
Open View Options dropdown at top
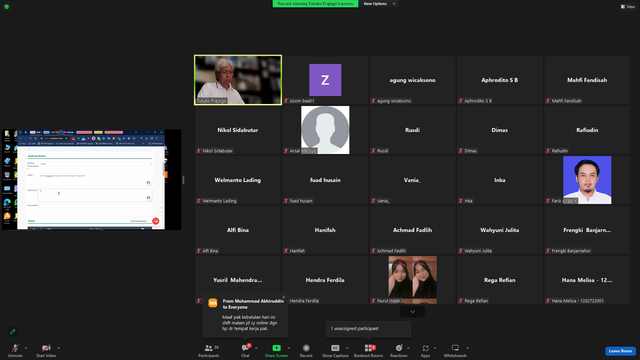[x=379, y=4]
